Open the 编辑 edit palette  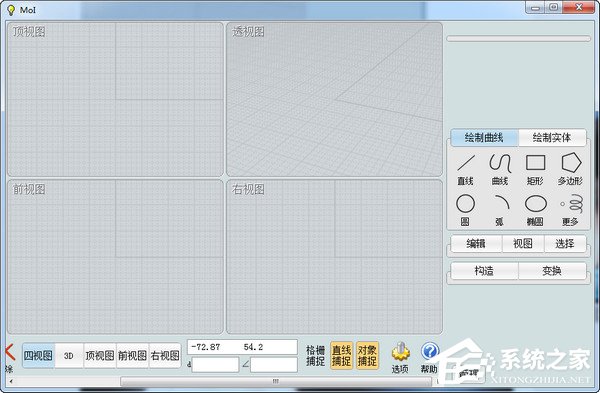476,244
